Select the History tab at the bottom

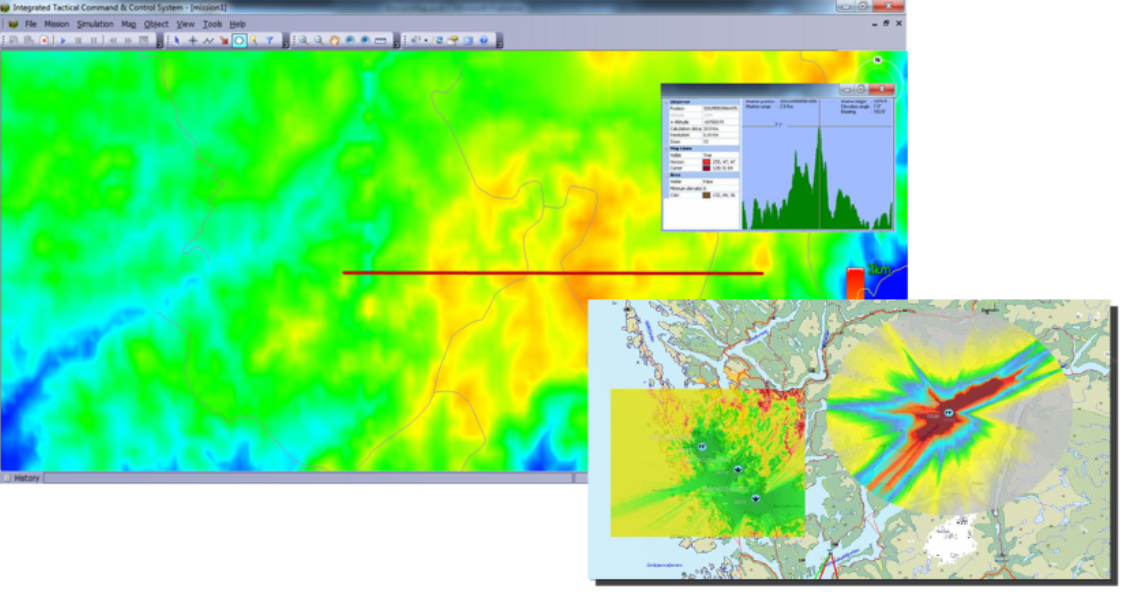(x=28, y=478)
